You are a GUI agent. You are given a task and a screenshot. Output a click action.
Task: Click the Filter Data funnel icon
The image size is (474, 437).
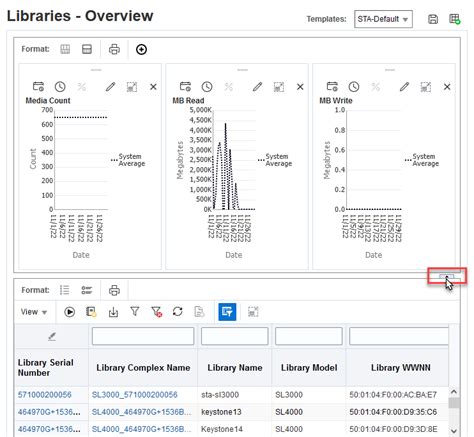click(135, 312)
